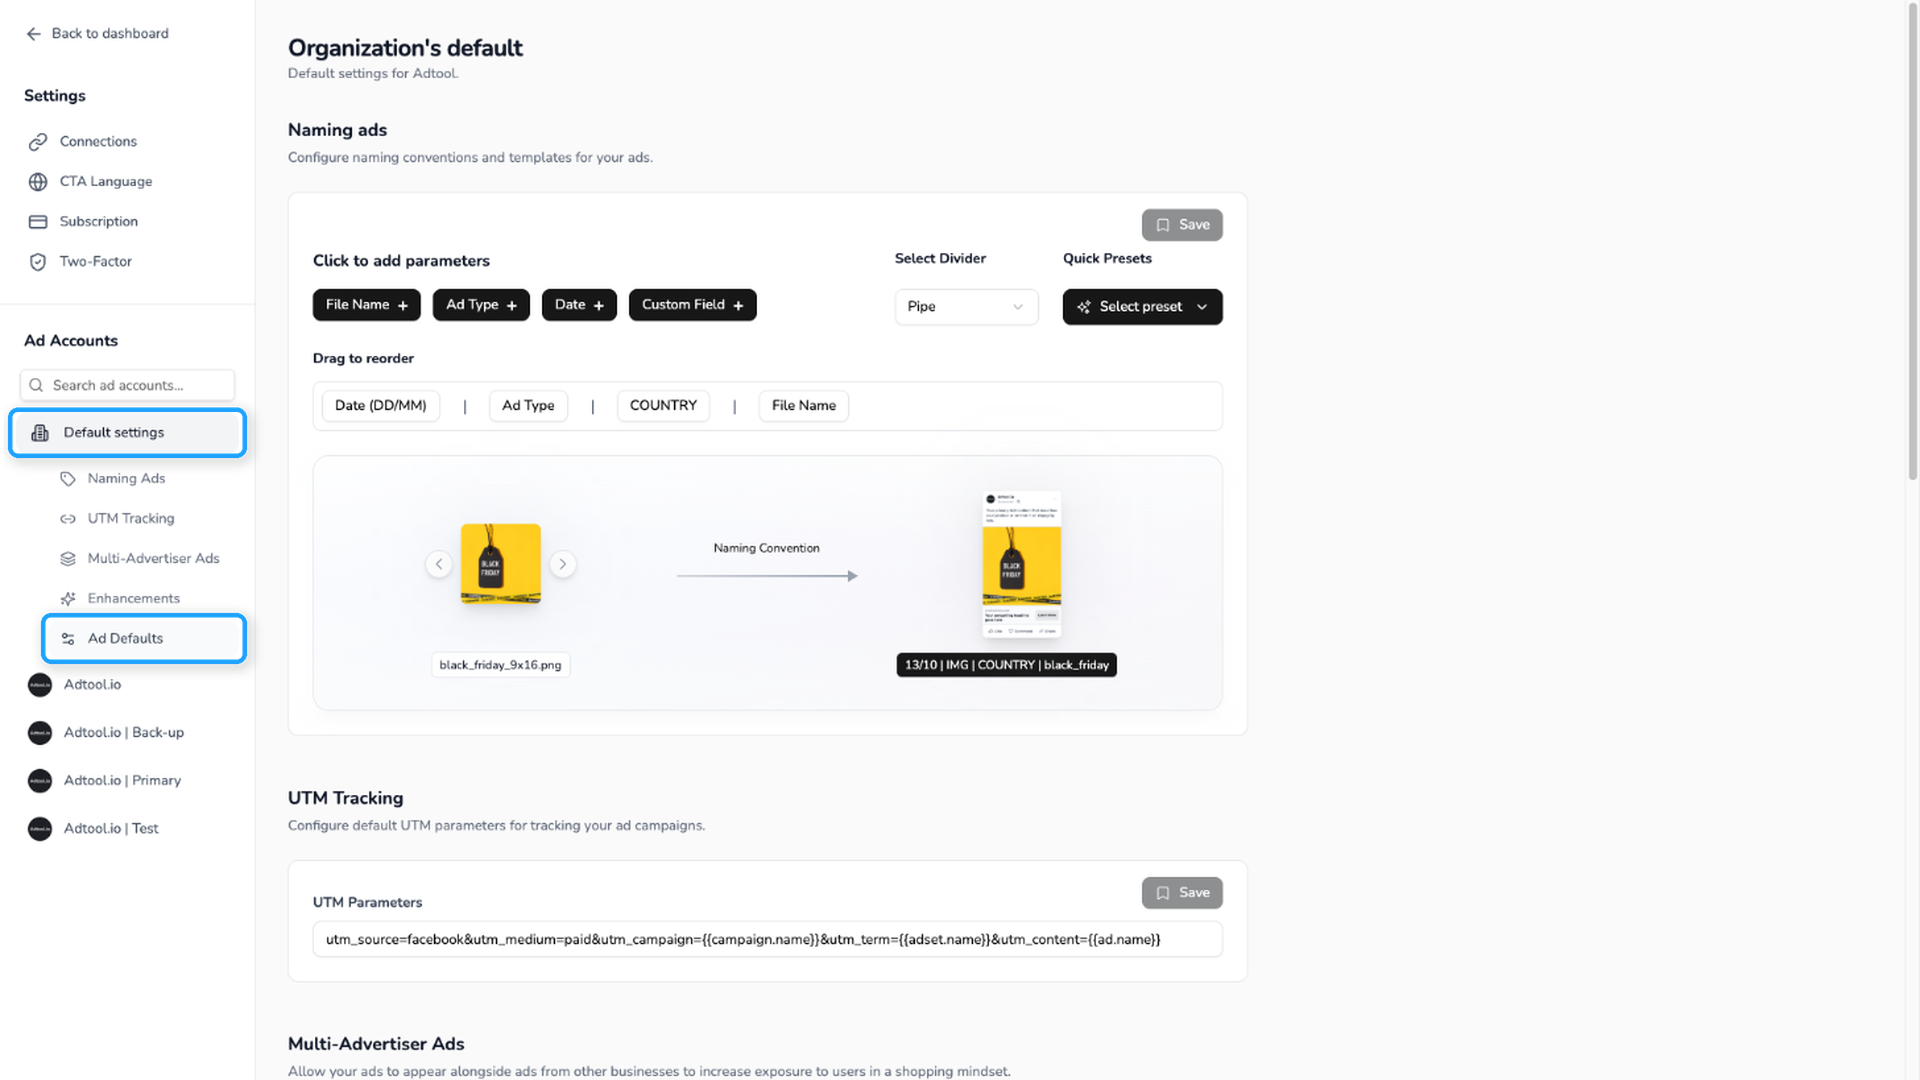Select the File Name reorder chip
The image size is (1920, 1080).
804,406
